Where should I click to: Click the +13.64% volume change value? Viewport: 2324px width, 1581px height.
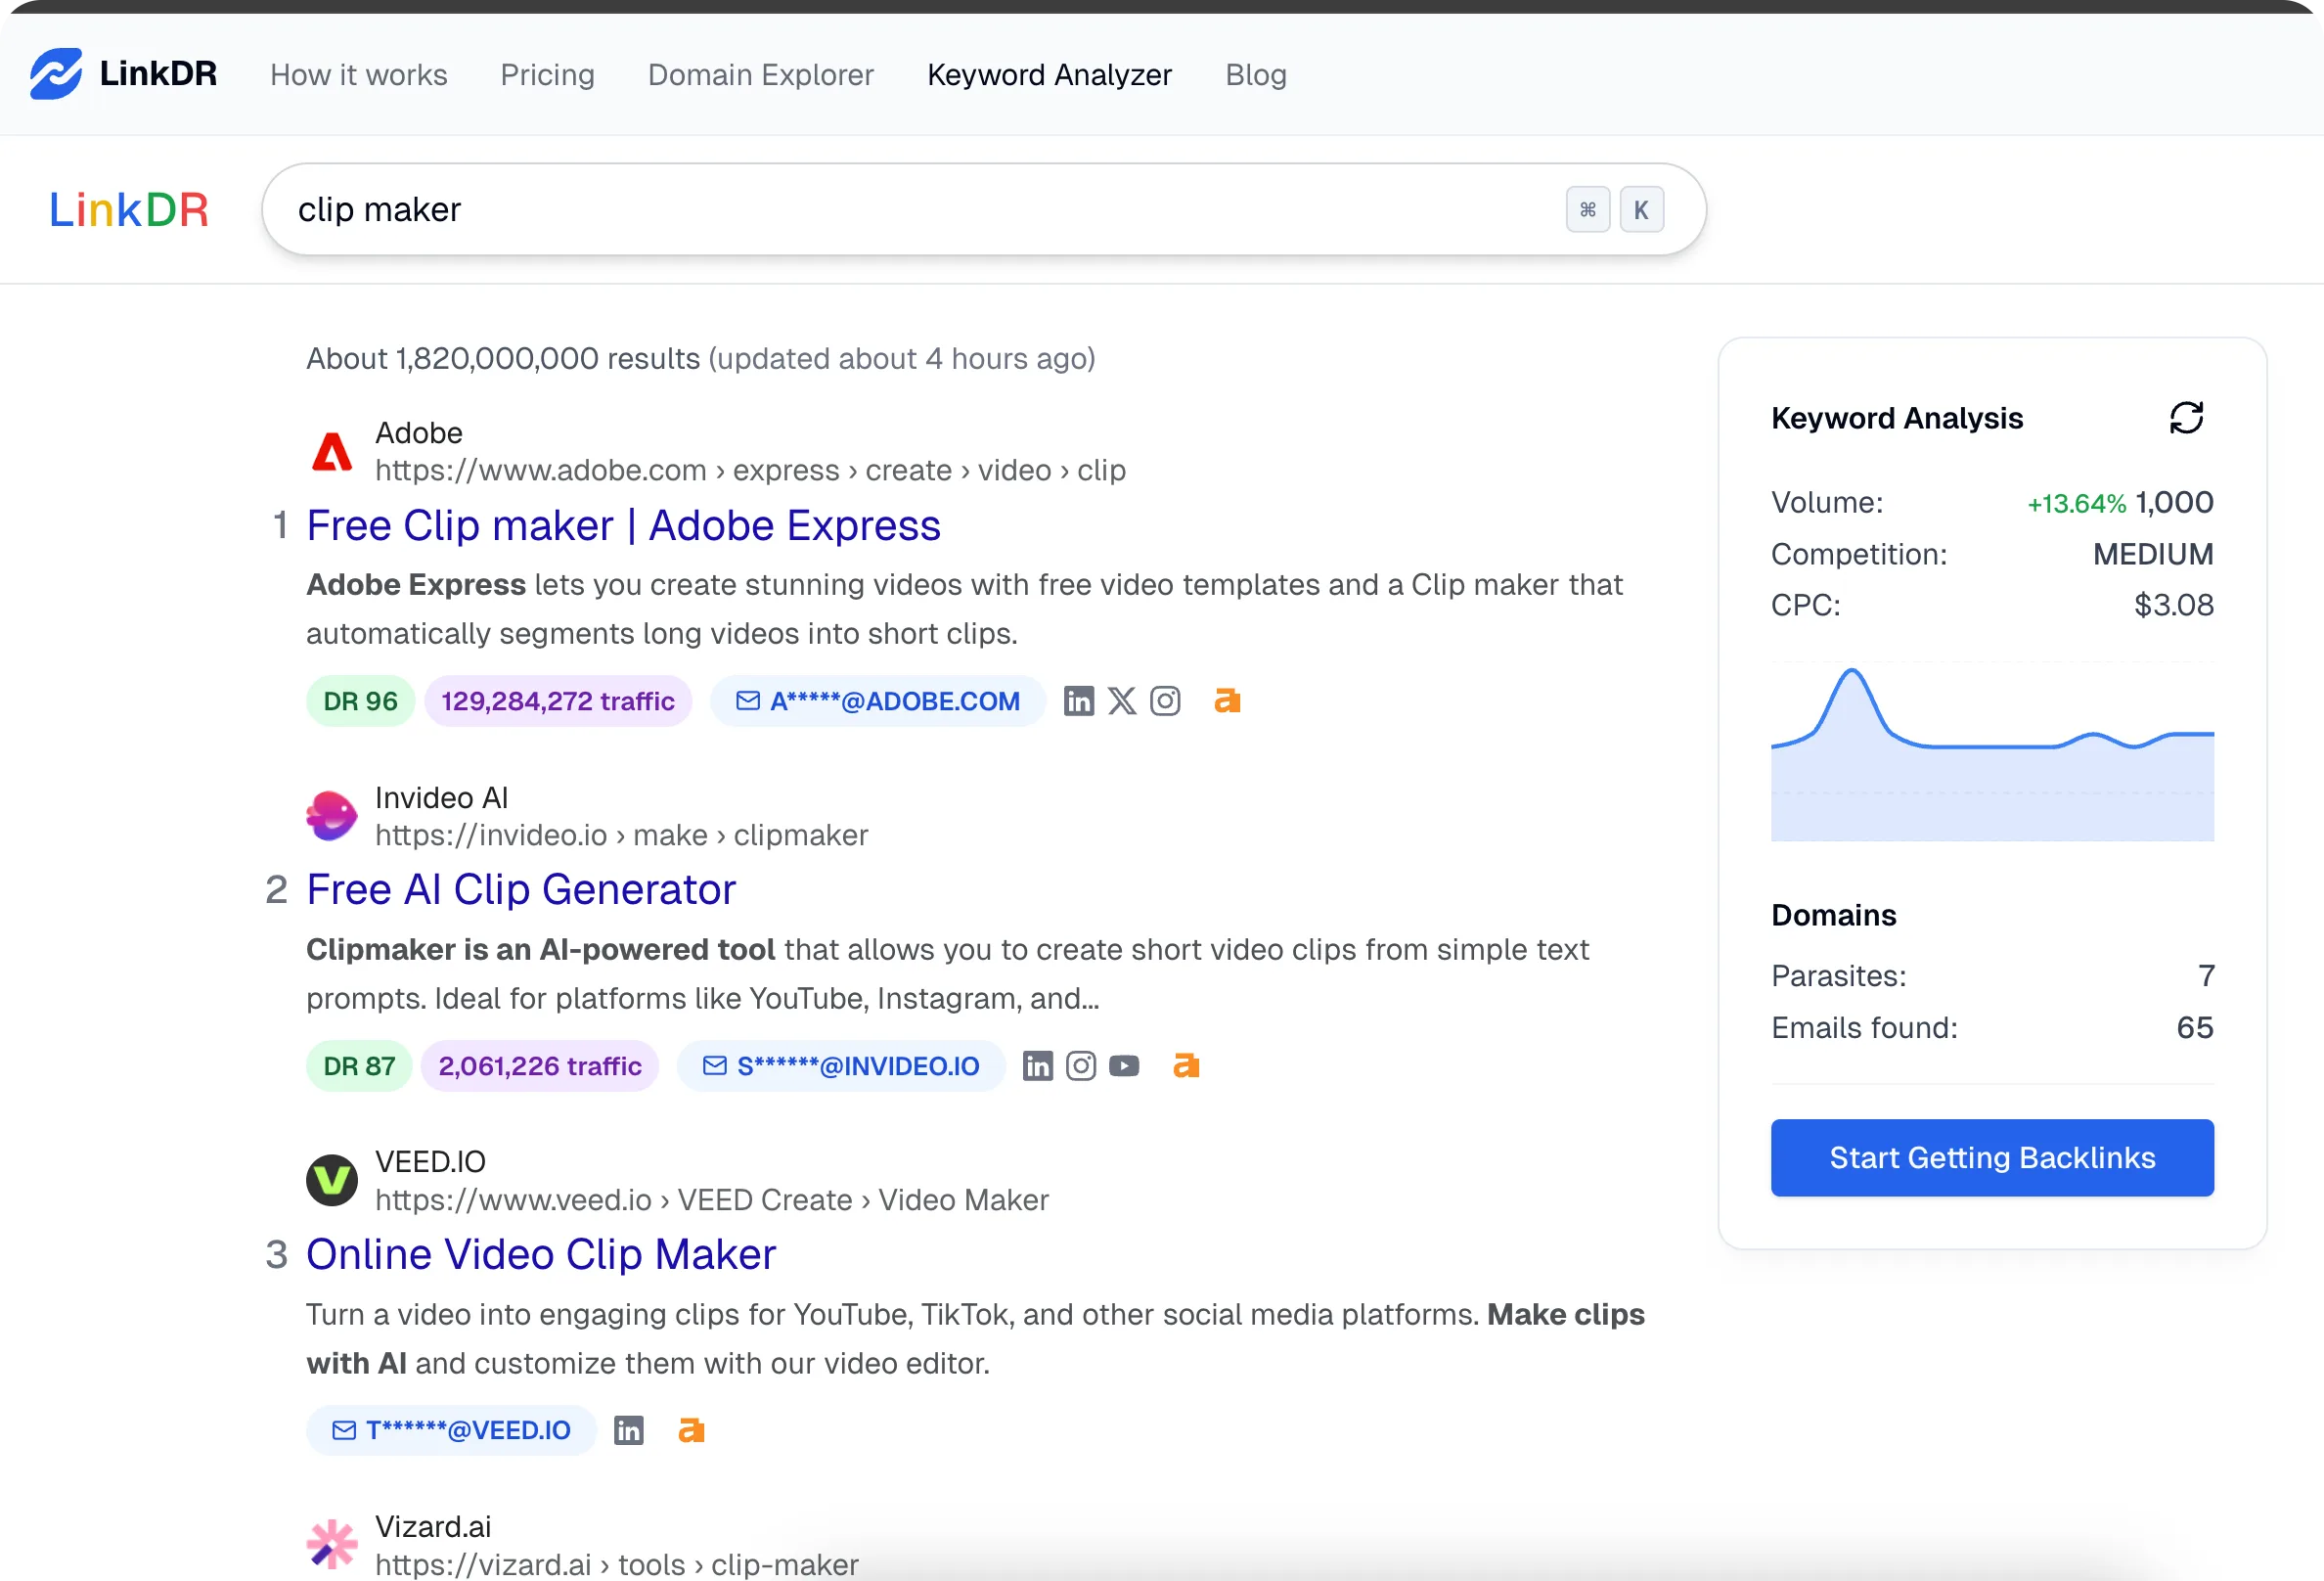click(2076, 503)
